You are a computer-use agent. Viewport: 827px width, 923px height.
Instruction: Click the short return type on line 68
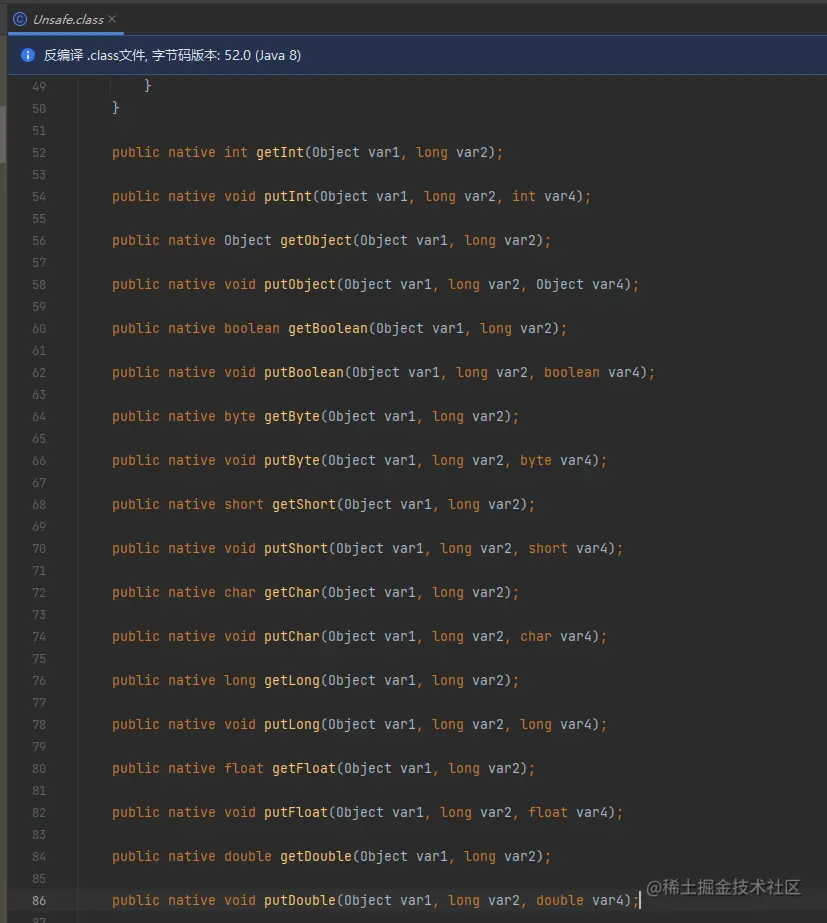pos(244,504)
